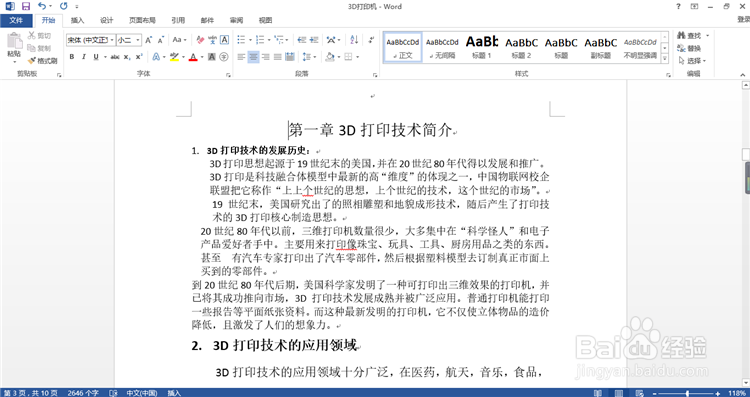Toggle Show/Hide paragraph marks
The image size is (750, 397).
point(371,40)
